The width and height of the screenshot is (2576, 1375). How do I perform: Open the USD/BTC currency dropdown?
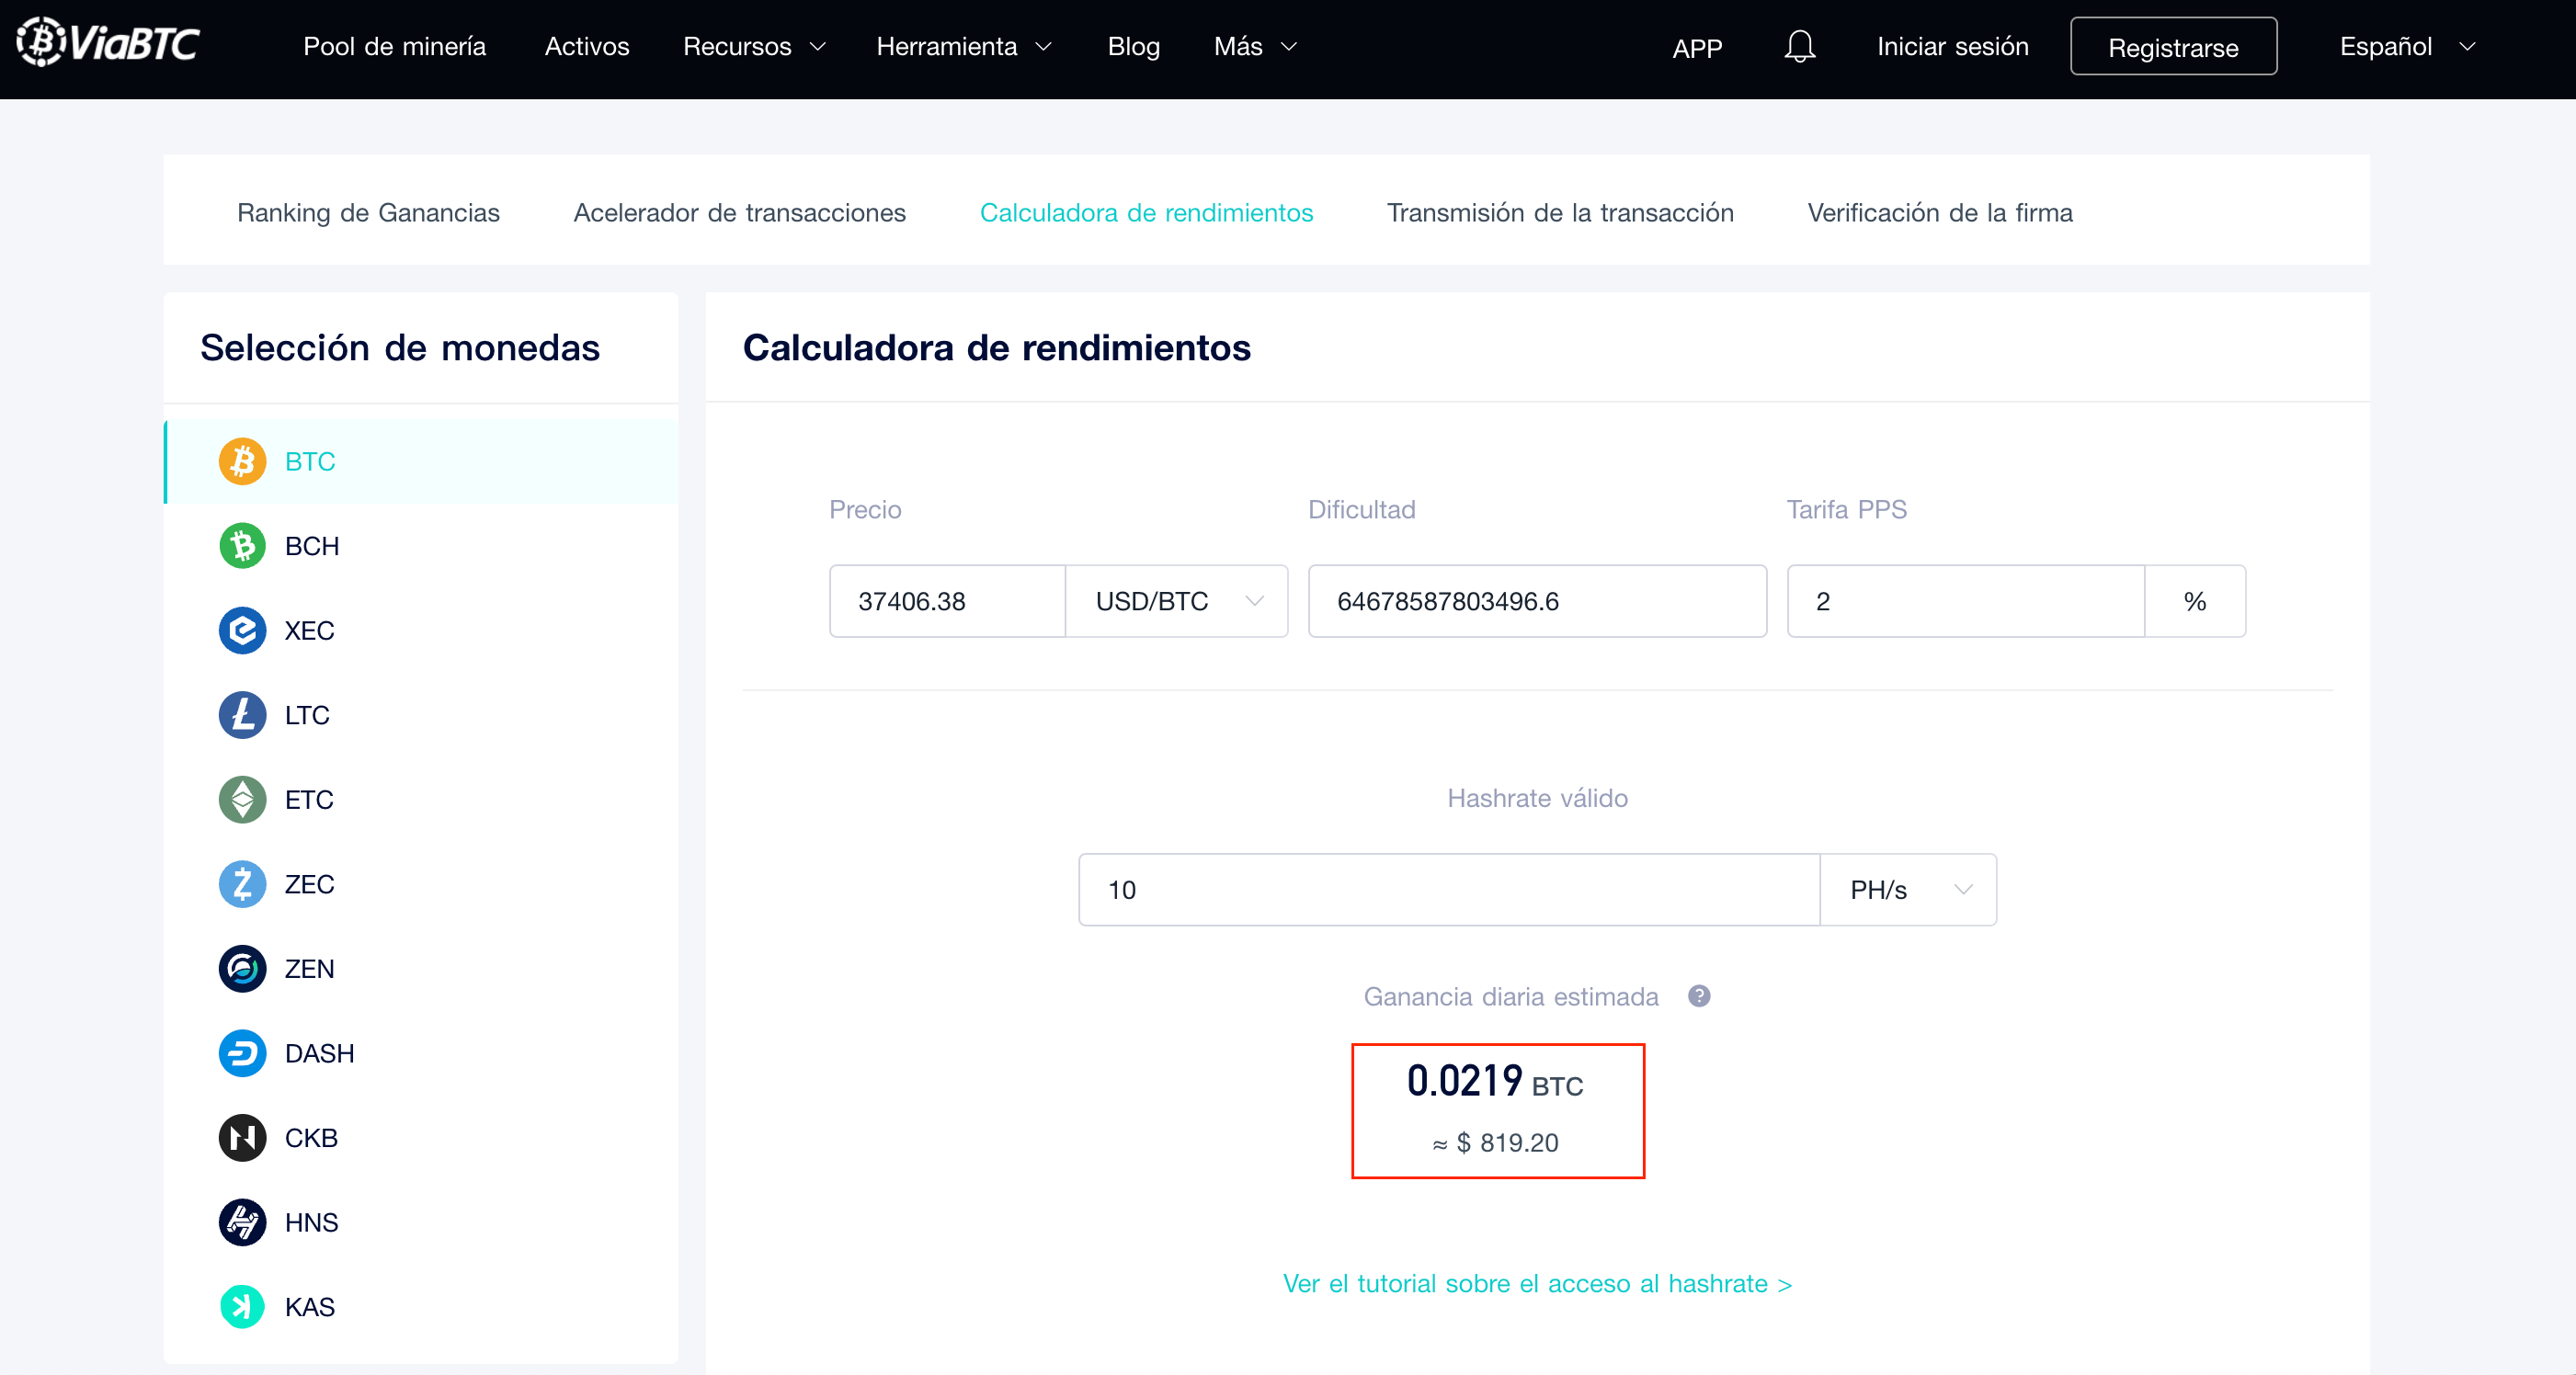1177,601
